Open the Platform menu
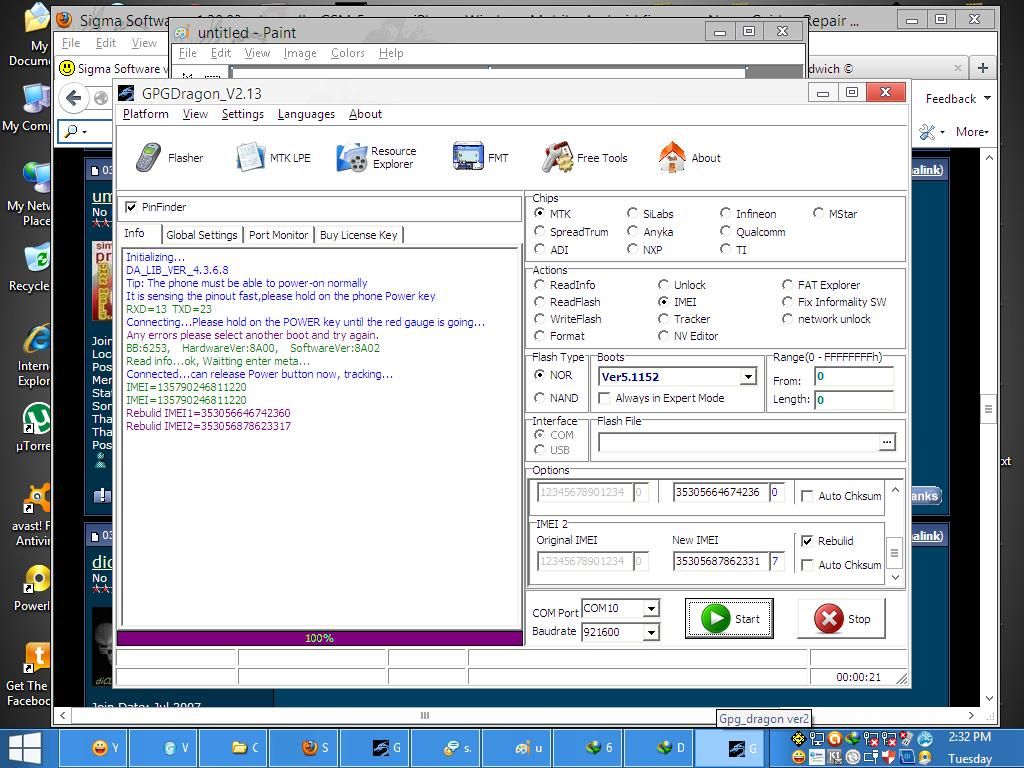Viewport: 1024px width, 768px height. (x=145, y=114)
